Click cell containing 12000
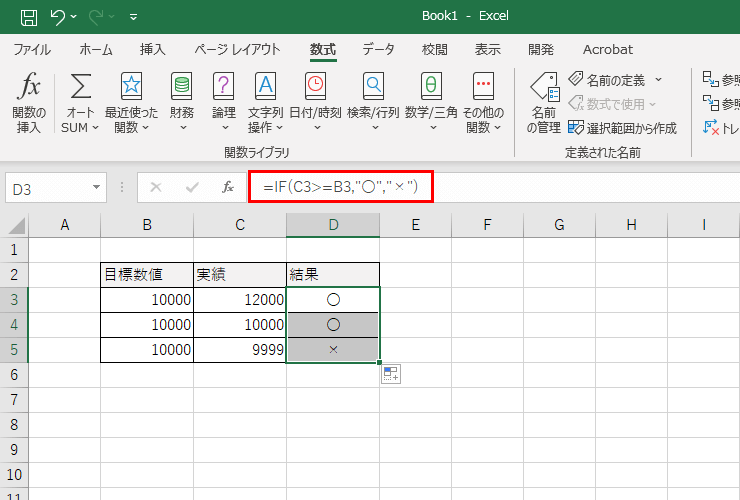The image size is (740, 500). [240, 300]
